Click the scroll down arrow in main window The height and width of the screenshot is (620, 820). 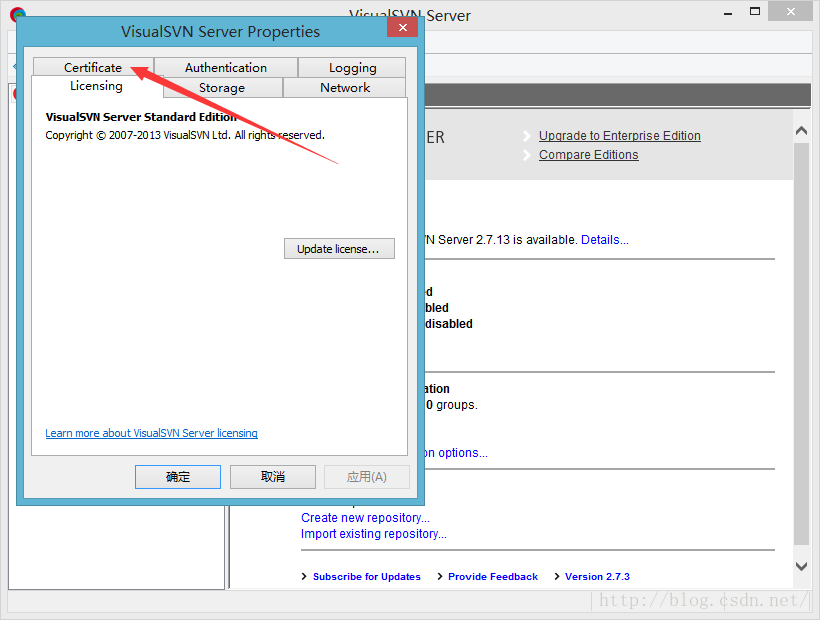801,566
